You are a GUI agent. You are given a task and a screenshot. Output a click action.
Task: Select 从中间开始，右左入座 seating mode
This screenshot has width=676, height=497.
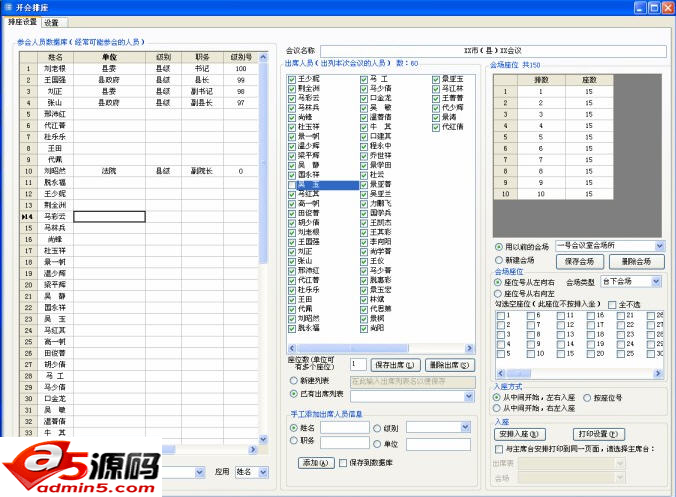(x=497, y=408)
